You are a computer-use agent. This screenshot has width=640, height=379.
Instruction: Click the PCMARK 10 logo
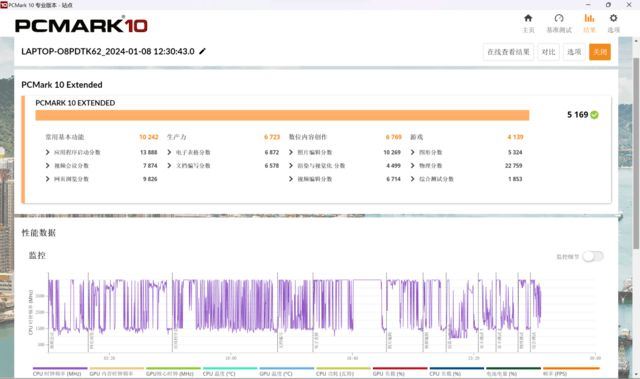click(x=81, y=25)
